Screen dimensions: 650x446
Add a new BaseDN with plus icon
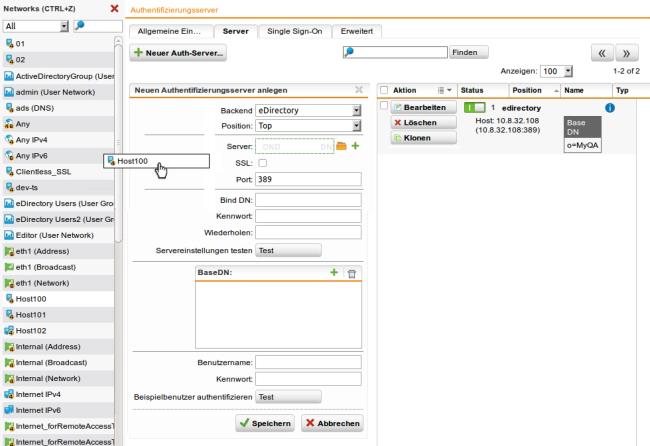[335, 272]
